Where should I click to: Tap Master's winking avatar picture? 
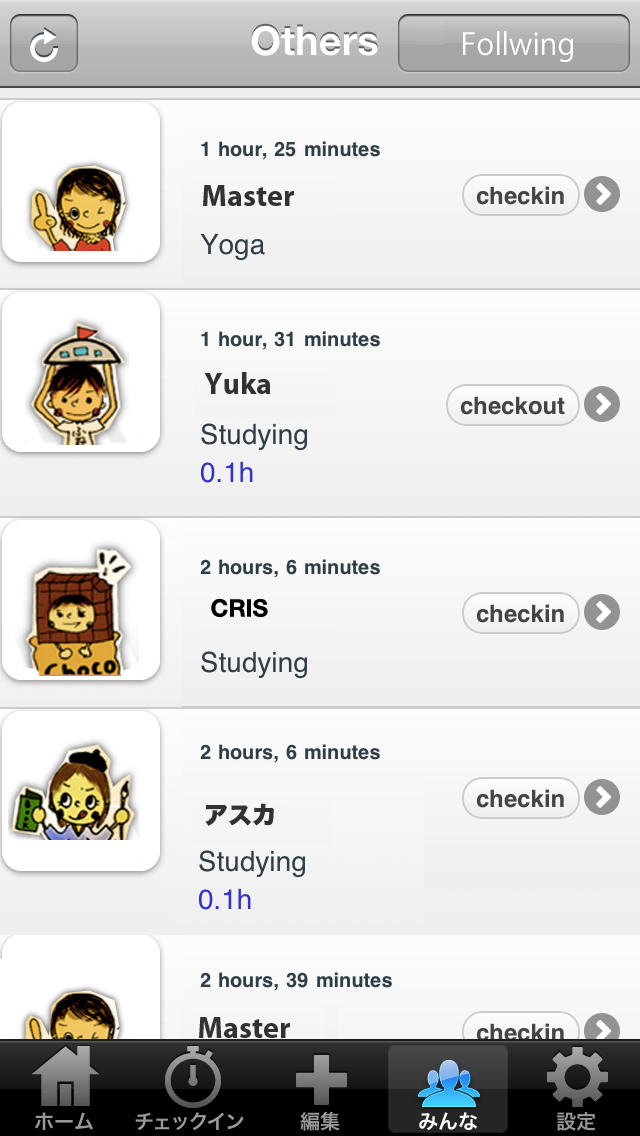click(81, 182)
